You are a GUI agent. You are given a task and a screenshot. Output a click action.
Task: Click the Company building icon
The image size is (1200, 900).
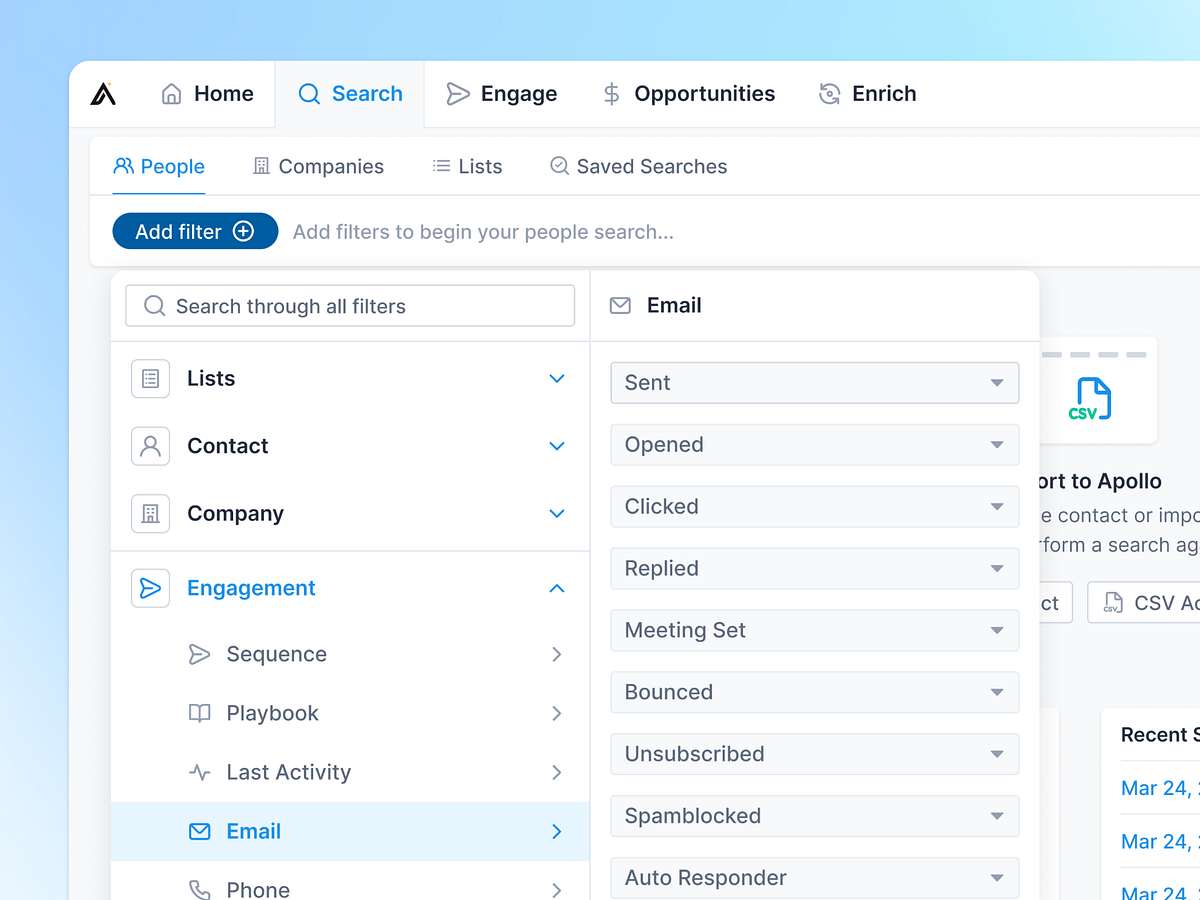[150, 514]
